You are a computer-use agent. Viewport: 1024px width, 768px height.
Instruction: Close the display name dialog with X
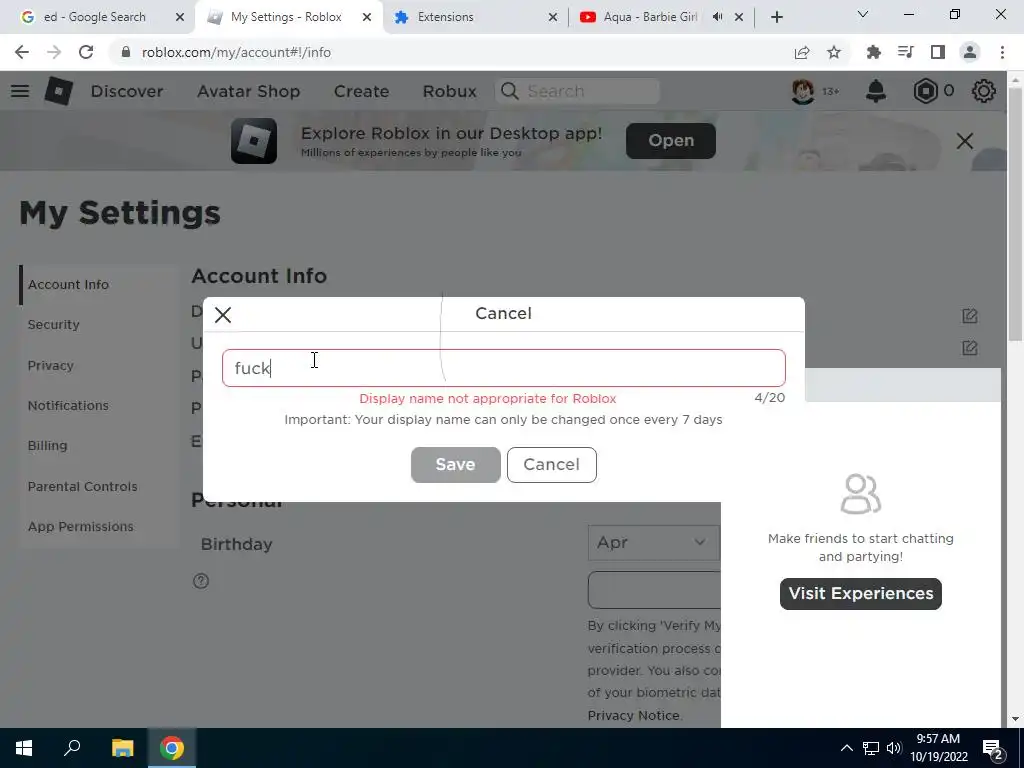click(223, 315)
